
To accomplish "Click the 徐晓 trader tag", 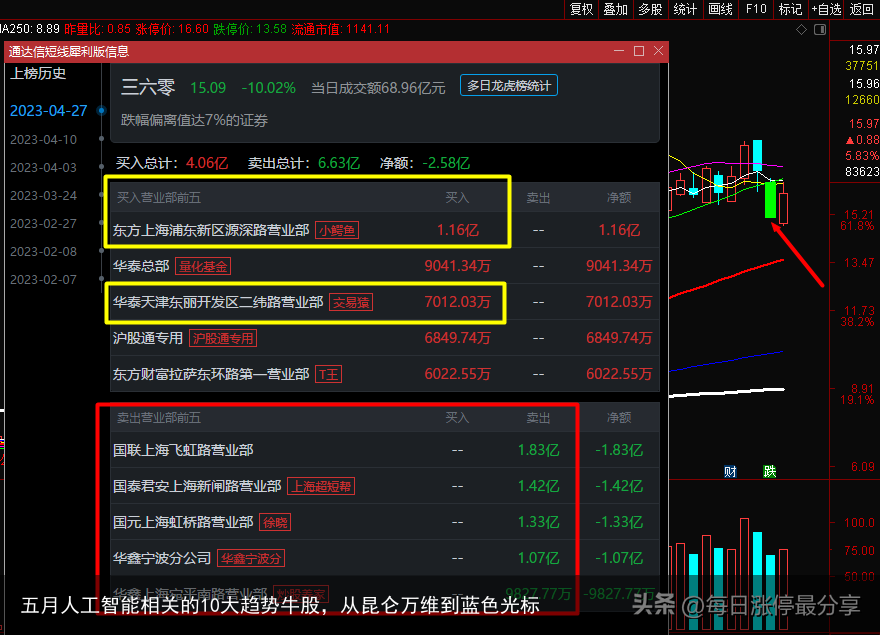I will click(x=275, y=523).
